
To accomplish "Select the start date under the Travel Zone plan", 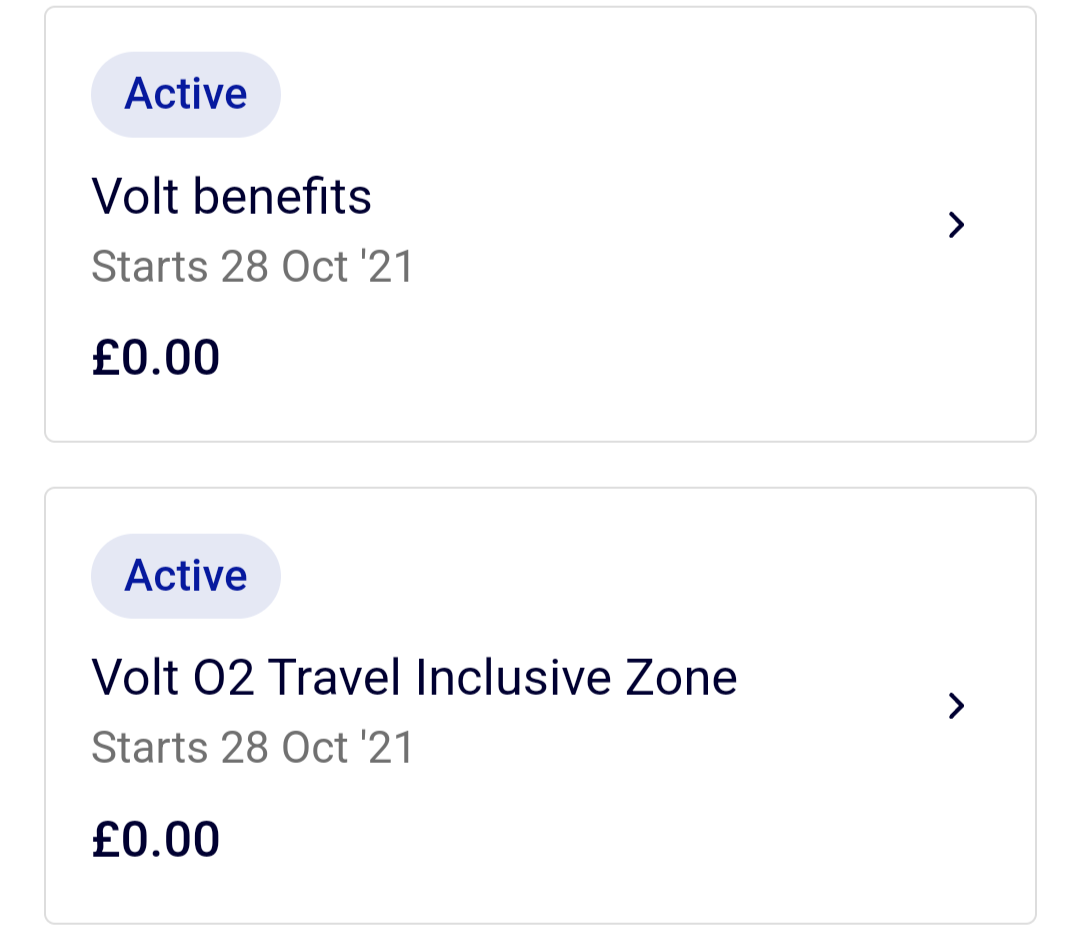I will point(252,747).
